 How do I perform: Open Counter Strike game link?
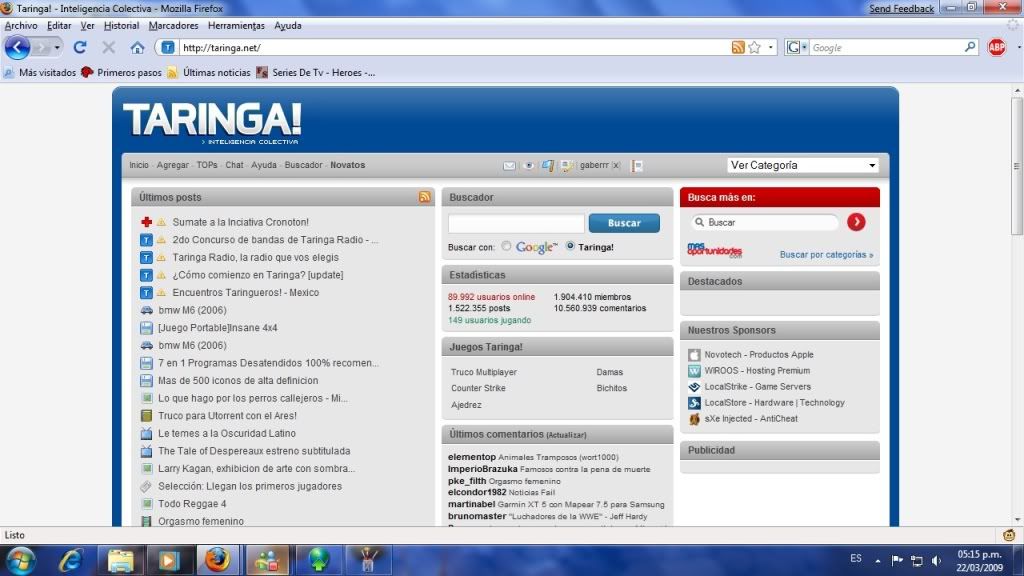pos(478,388)
